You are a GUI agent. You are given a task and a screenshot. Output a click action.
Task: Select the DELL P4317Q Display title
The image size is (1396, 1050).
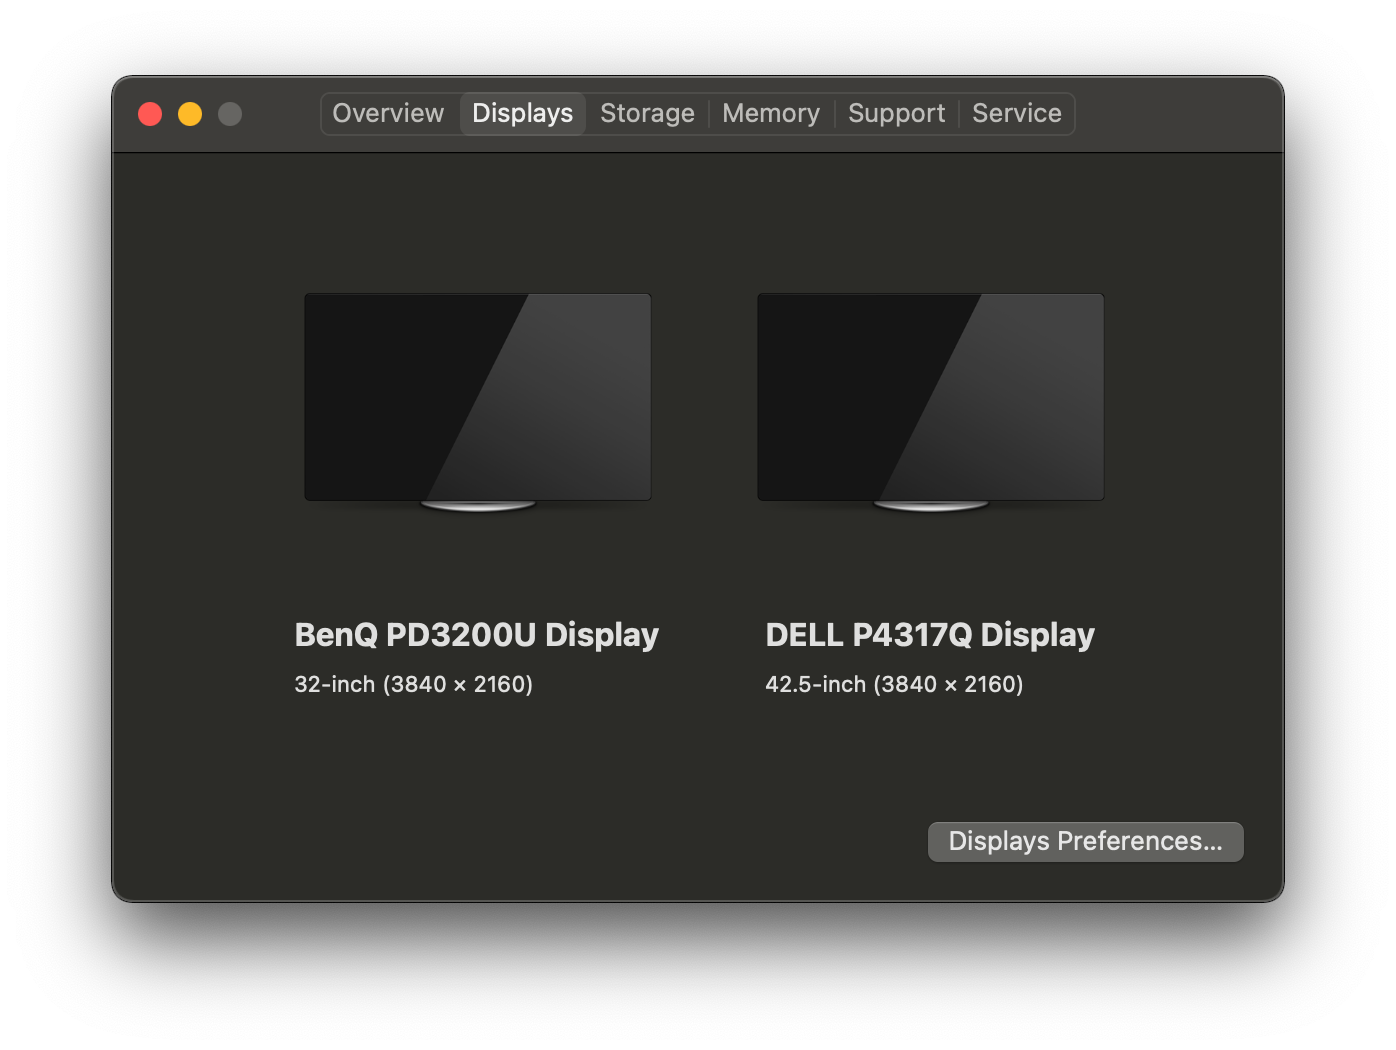(930, 635)
